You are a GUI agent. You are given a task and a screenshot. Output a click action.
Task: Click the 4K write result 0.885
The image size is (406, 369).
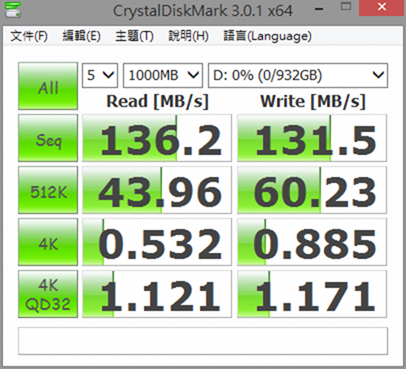click(312, 242)
